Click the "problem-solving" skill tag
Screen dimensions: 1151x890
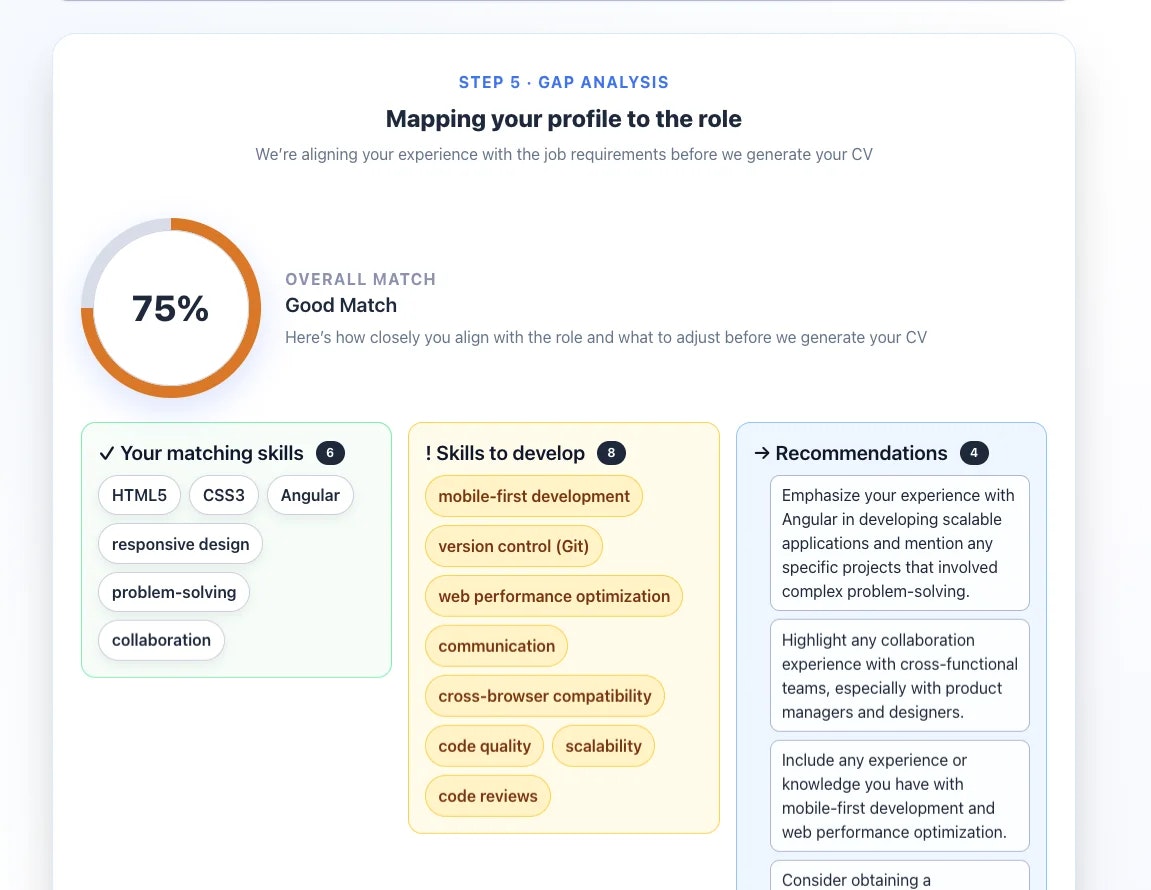point(173,592)
